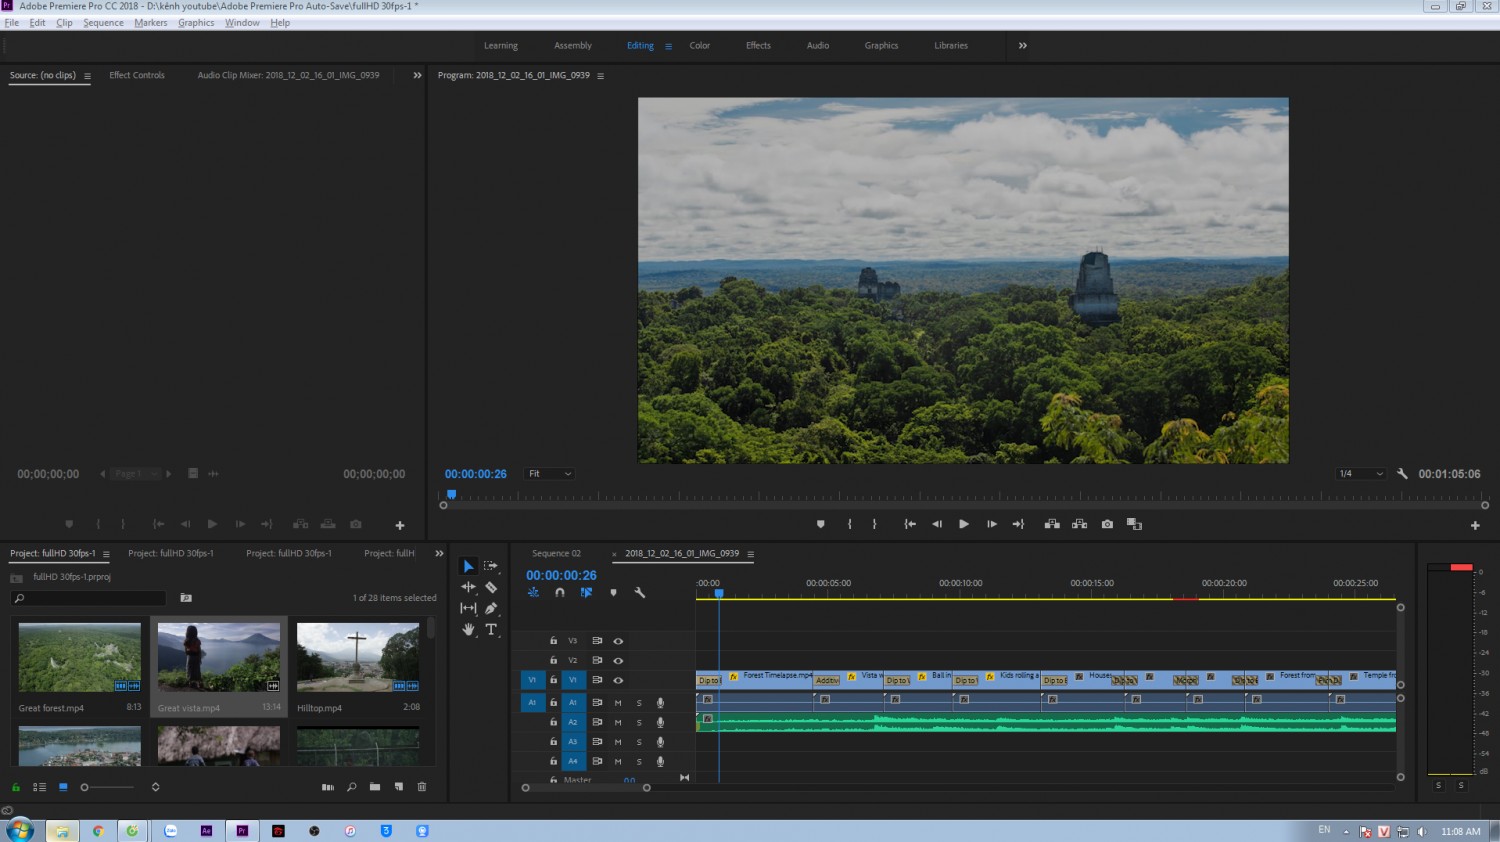Click the Extract button in Program monitor
The image size is (1500, 842).
coord(1079,524)
